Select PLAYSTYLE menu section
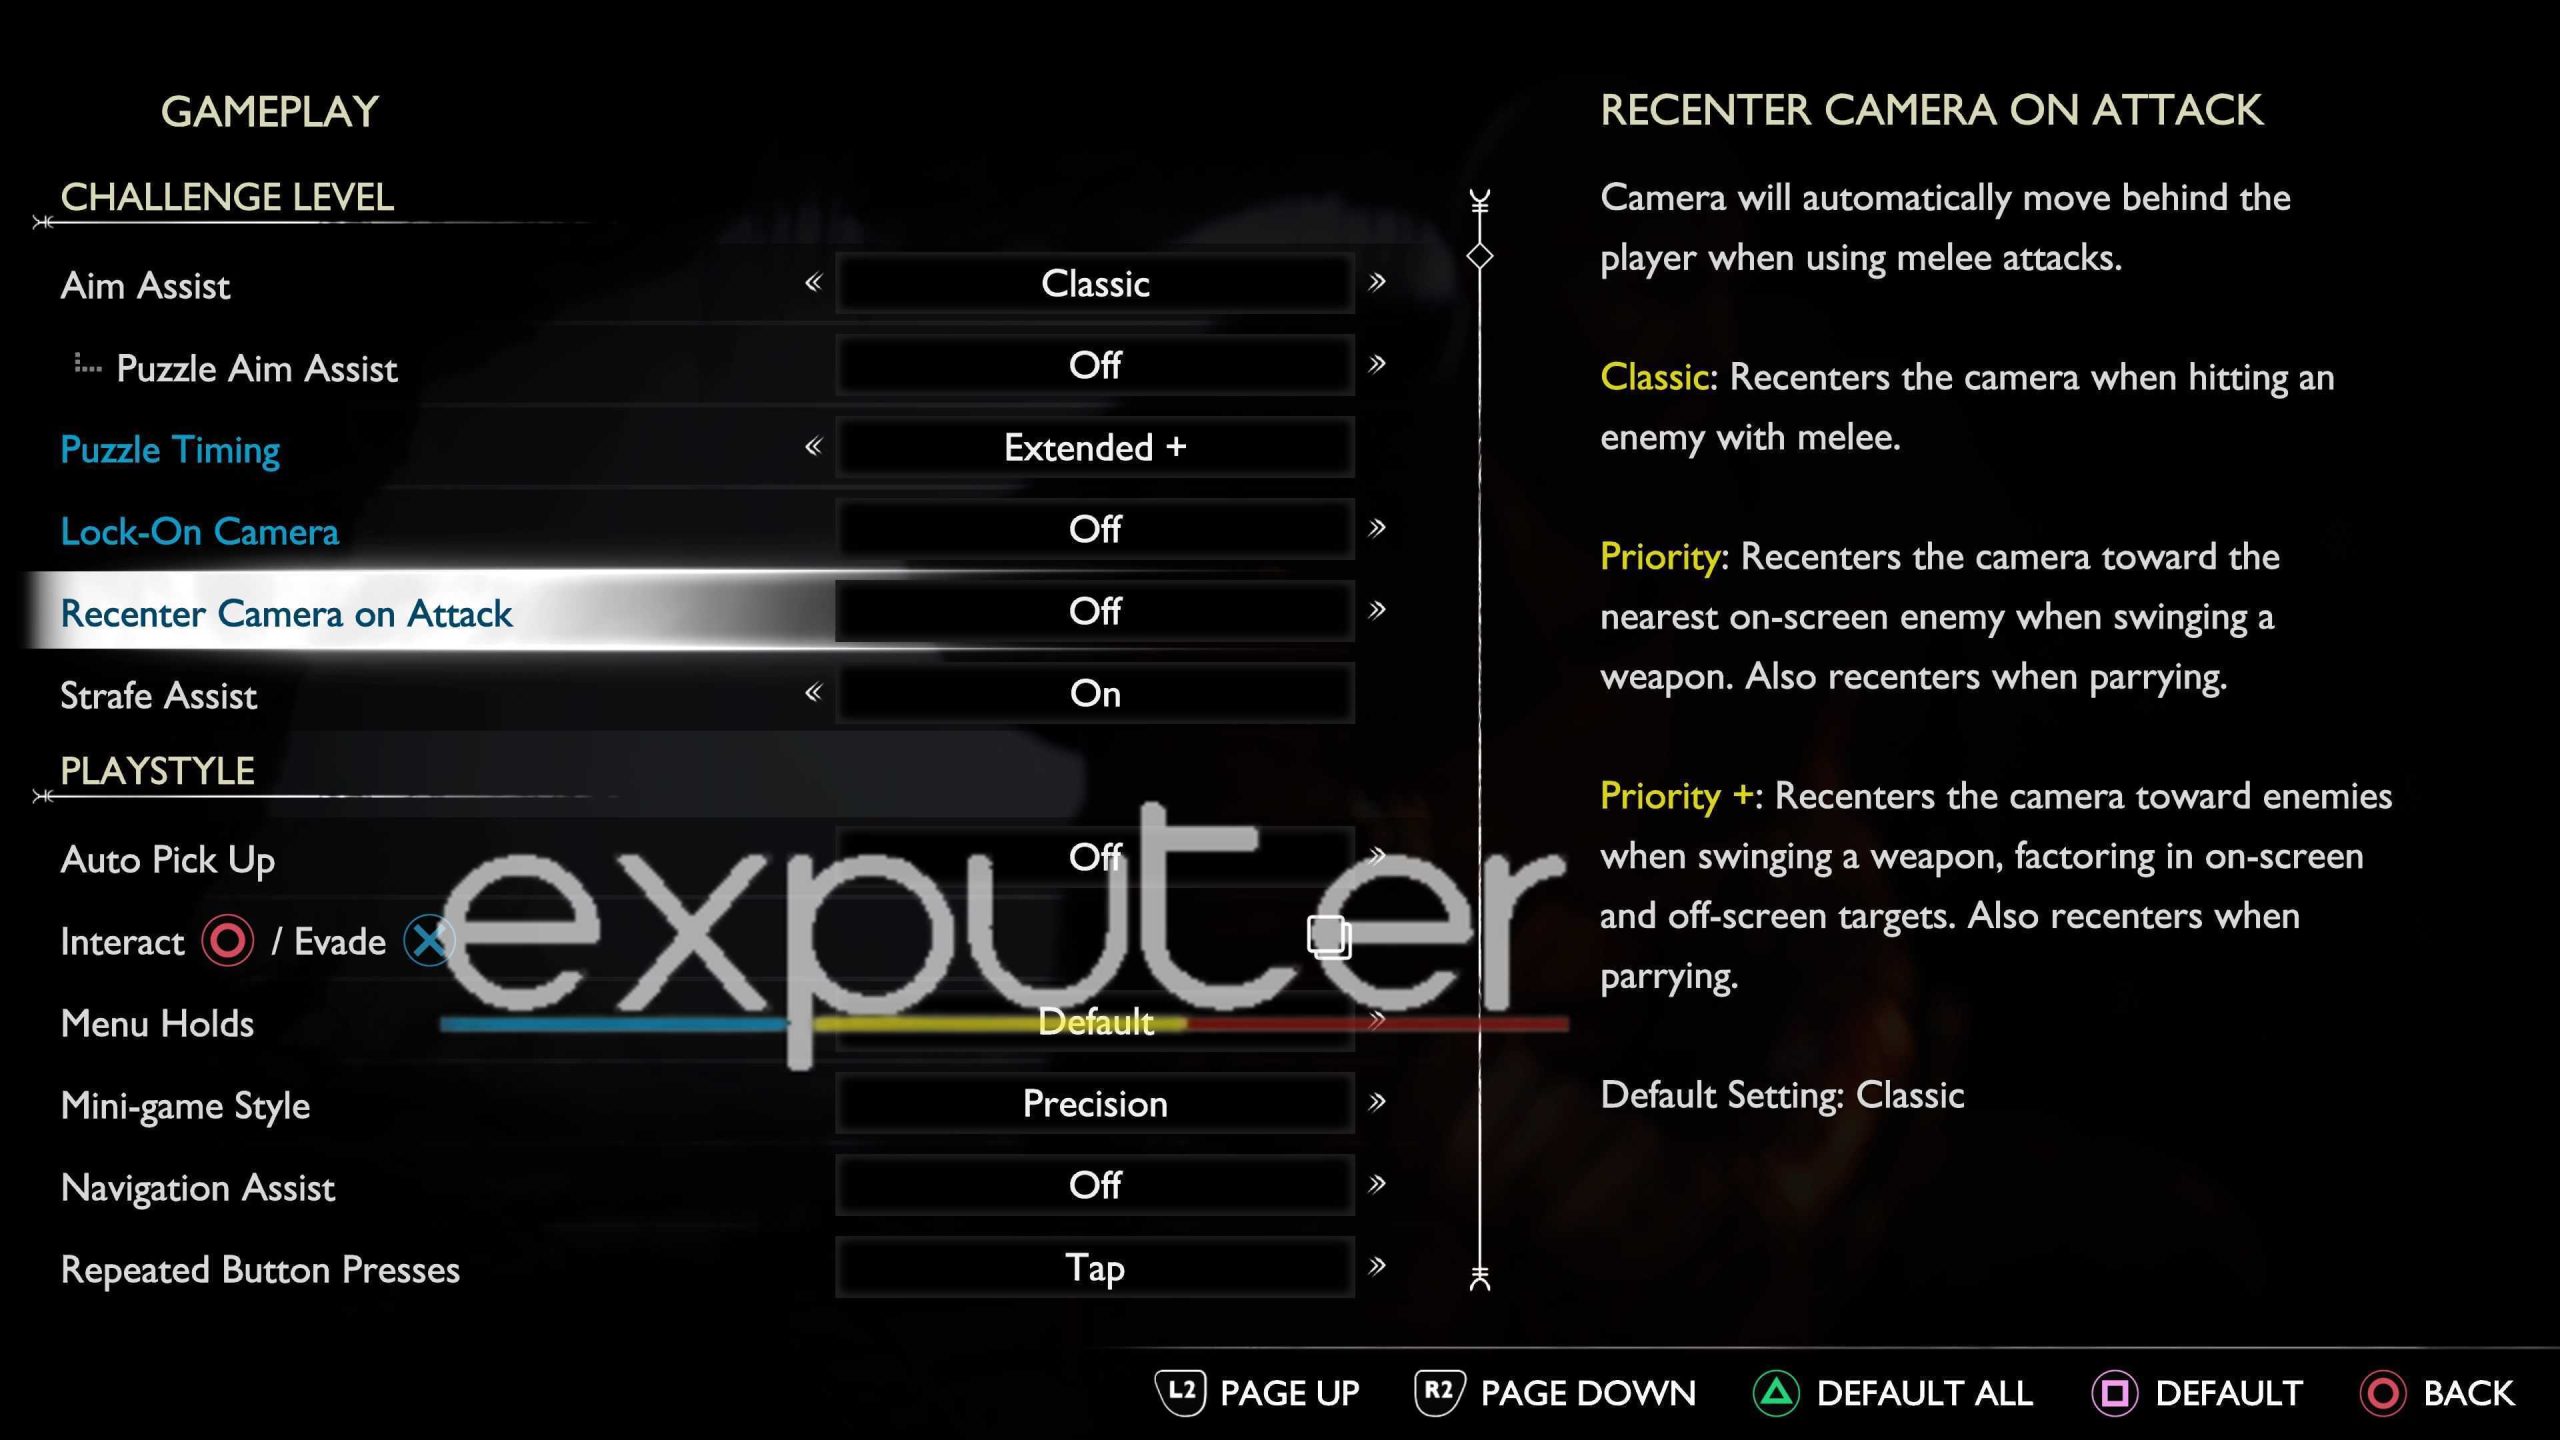Image resolution: width=2560 pixels, height=1440 pixels. (156, 770)
